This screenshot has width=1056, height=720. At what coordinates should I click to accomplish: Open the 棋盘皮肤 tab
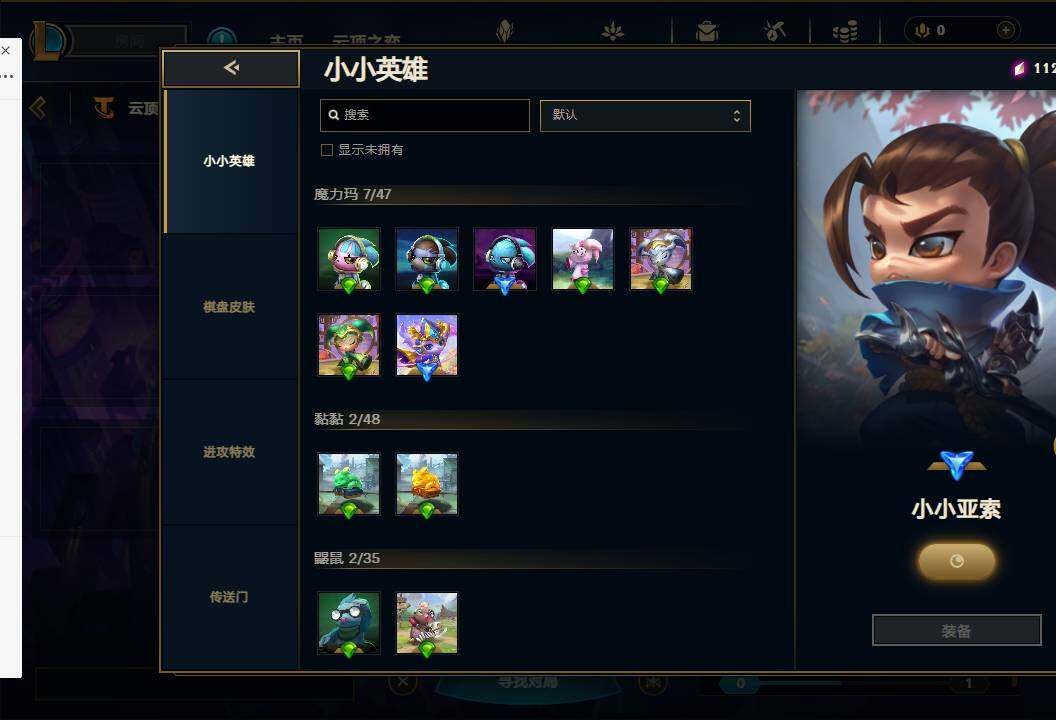point(230,307)
